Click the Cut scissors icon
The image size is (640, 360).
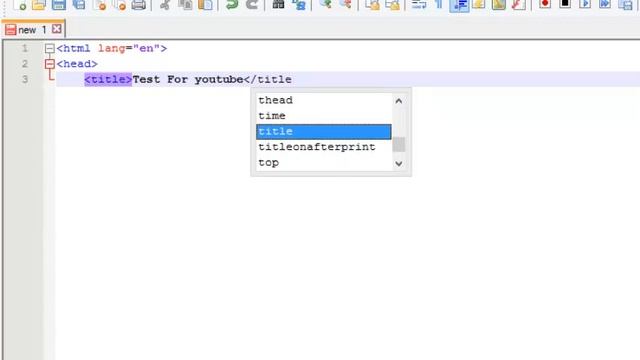click(165, 4)
